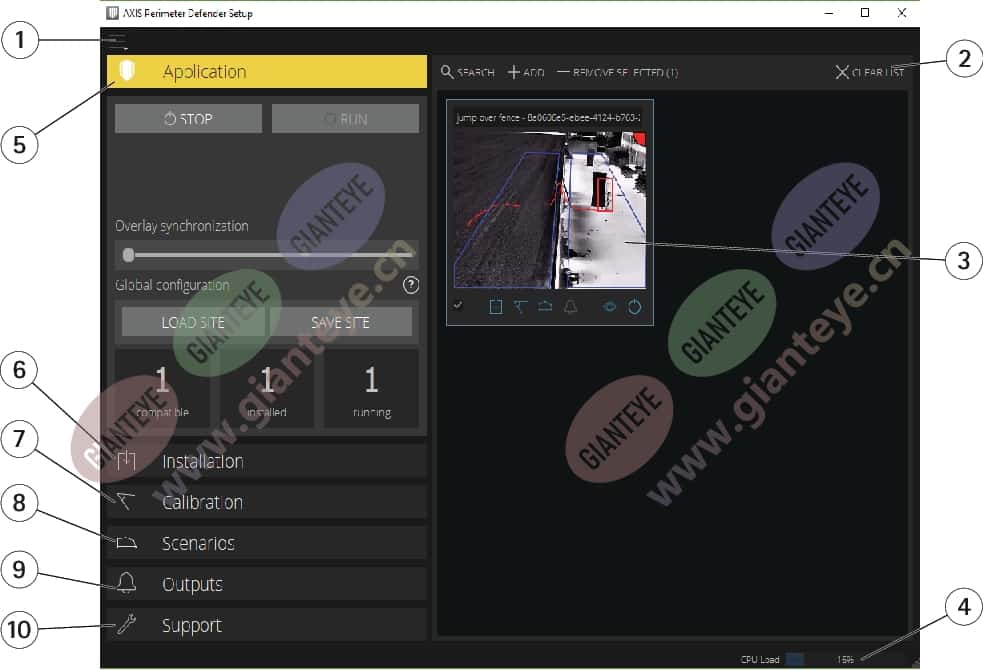Open the Outputs section
983x670 pixels.
(267, 584)
